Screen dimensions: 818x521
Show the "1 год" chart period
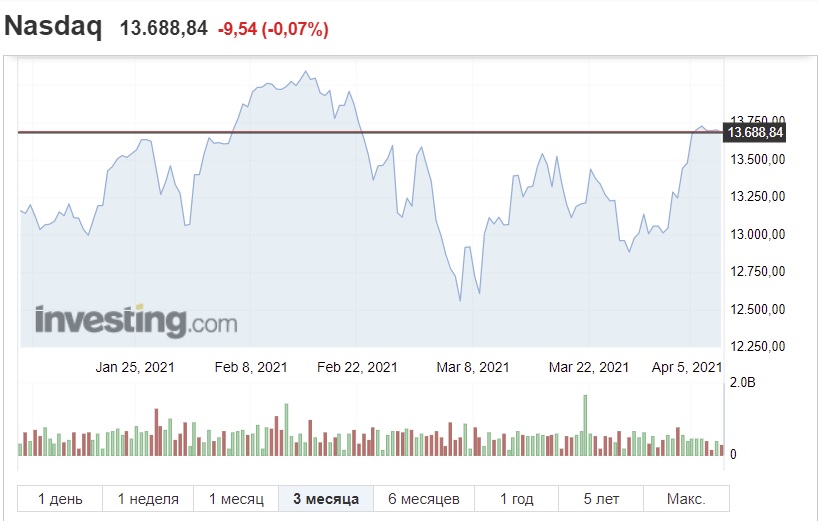coord(516,498)
